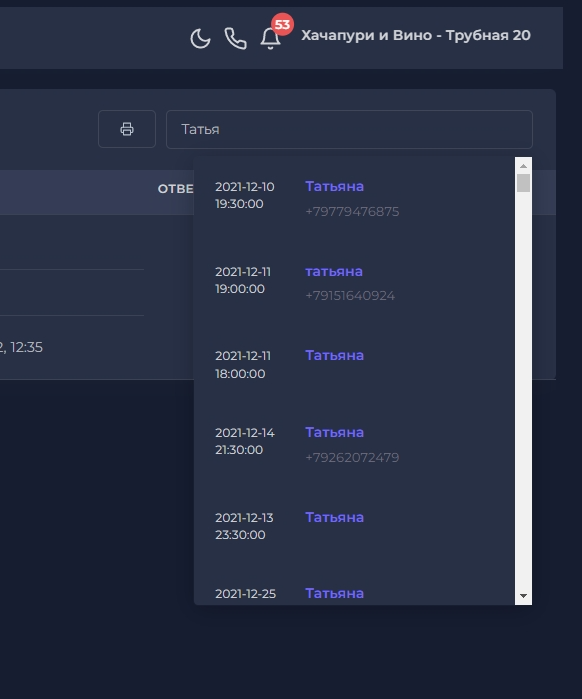Viewport: 582px width, 699px height.
Task: Focus the search field containing Татья
Action: (349, 129)
